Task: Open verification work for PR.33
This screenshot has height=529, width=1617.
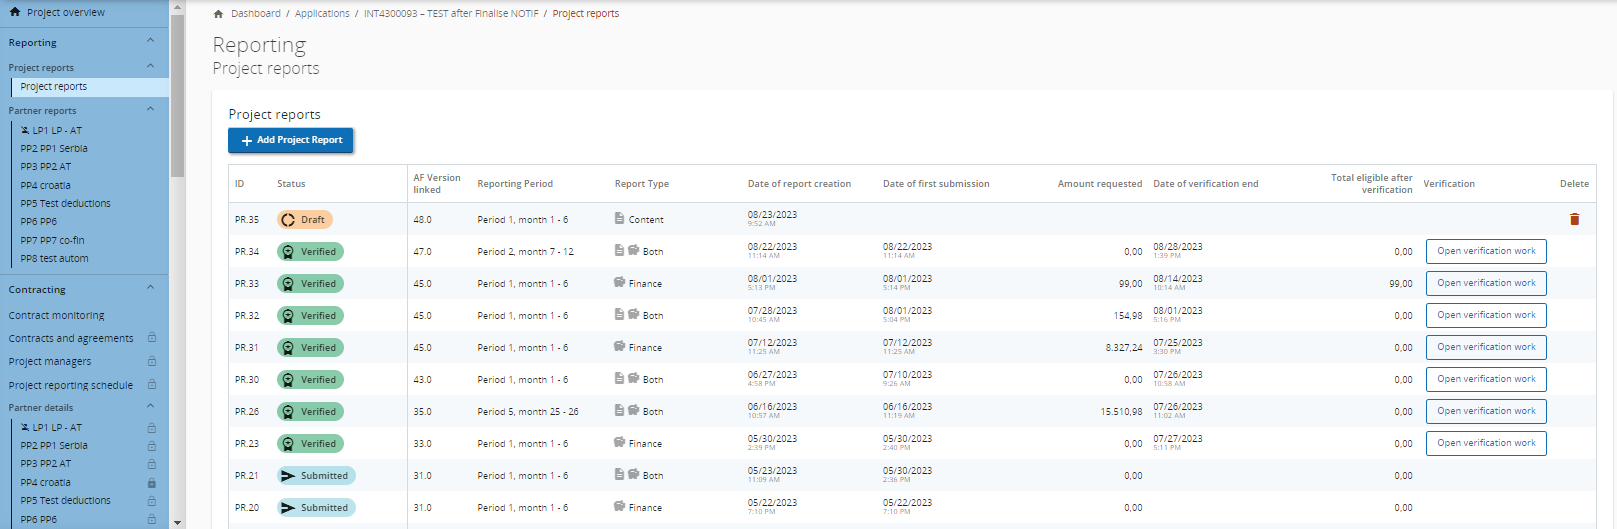Action: [x=1485, y=283]
